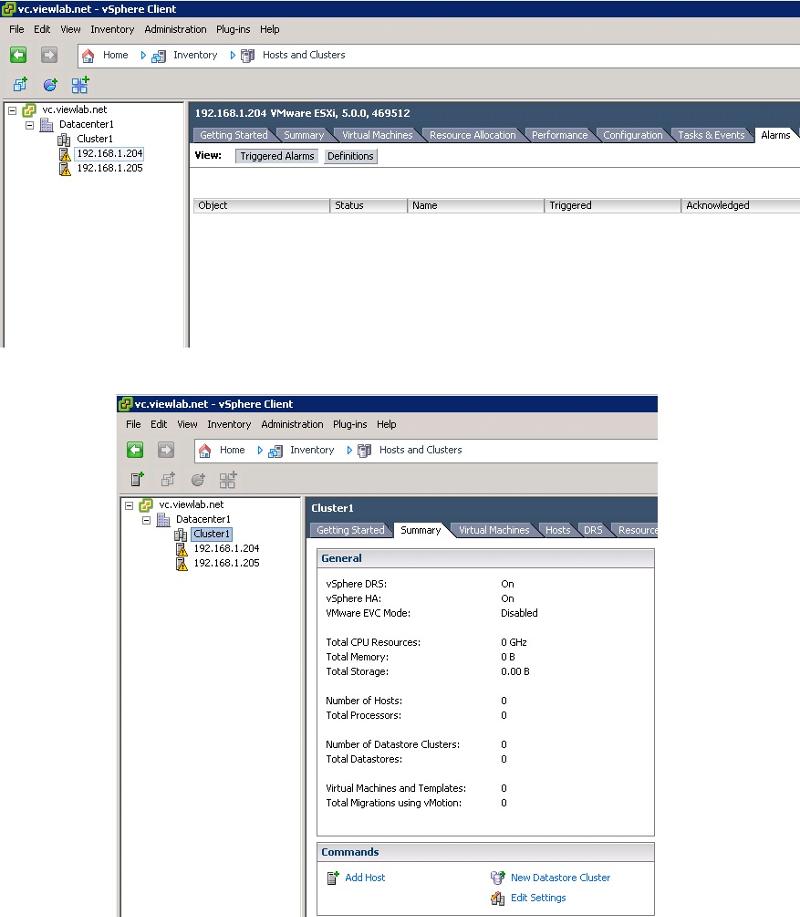Click the gray Forward arrow in the Cluster1 window

click(x=166, y=450)
